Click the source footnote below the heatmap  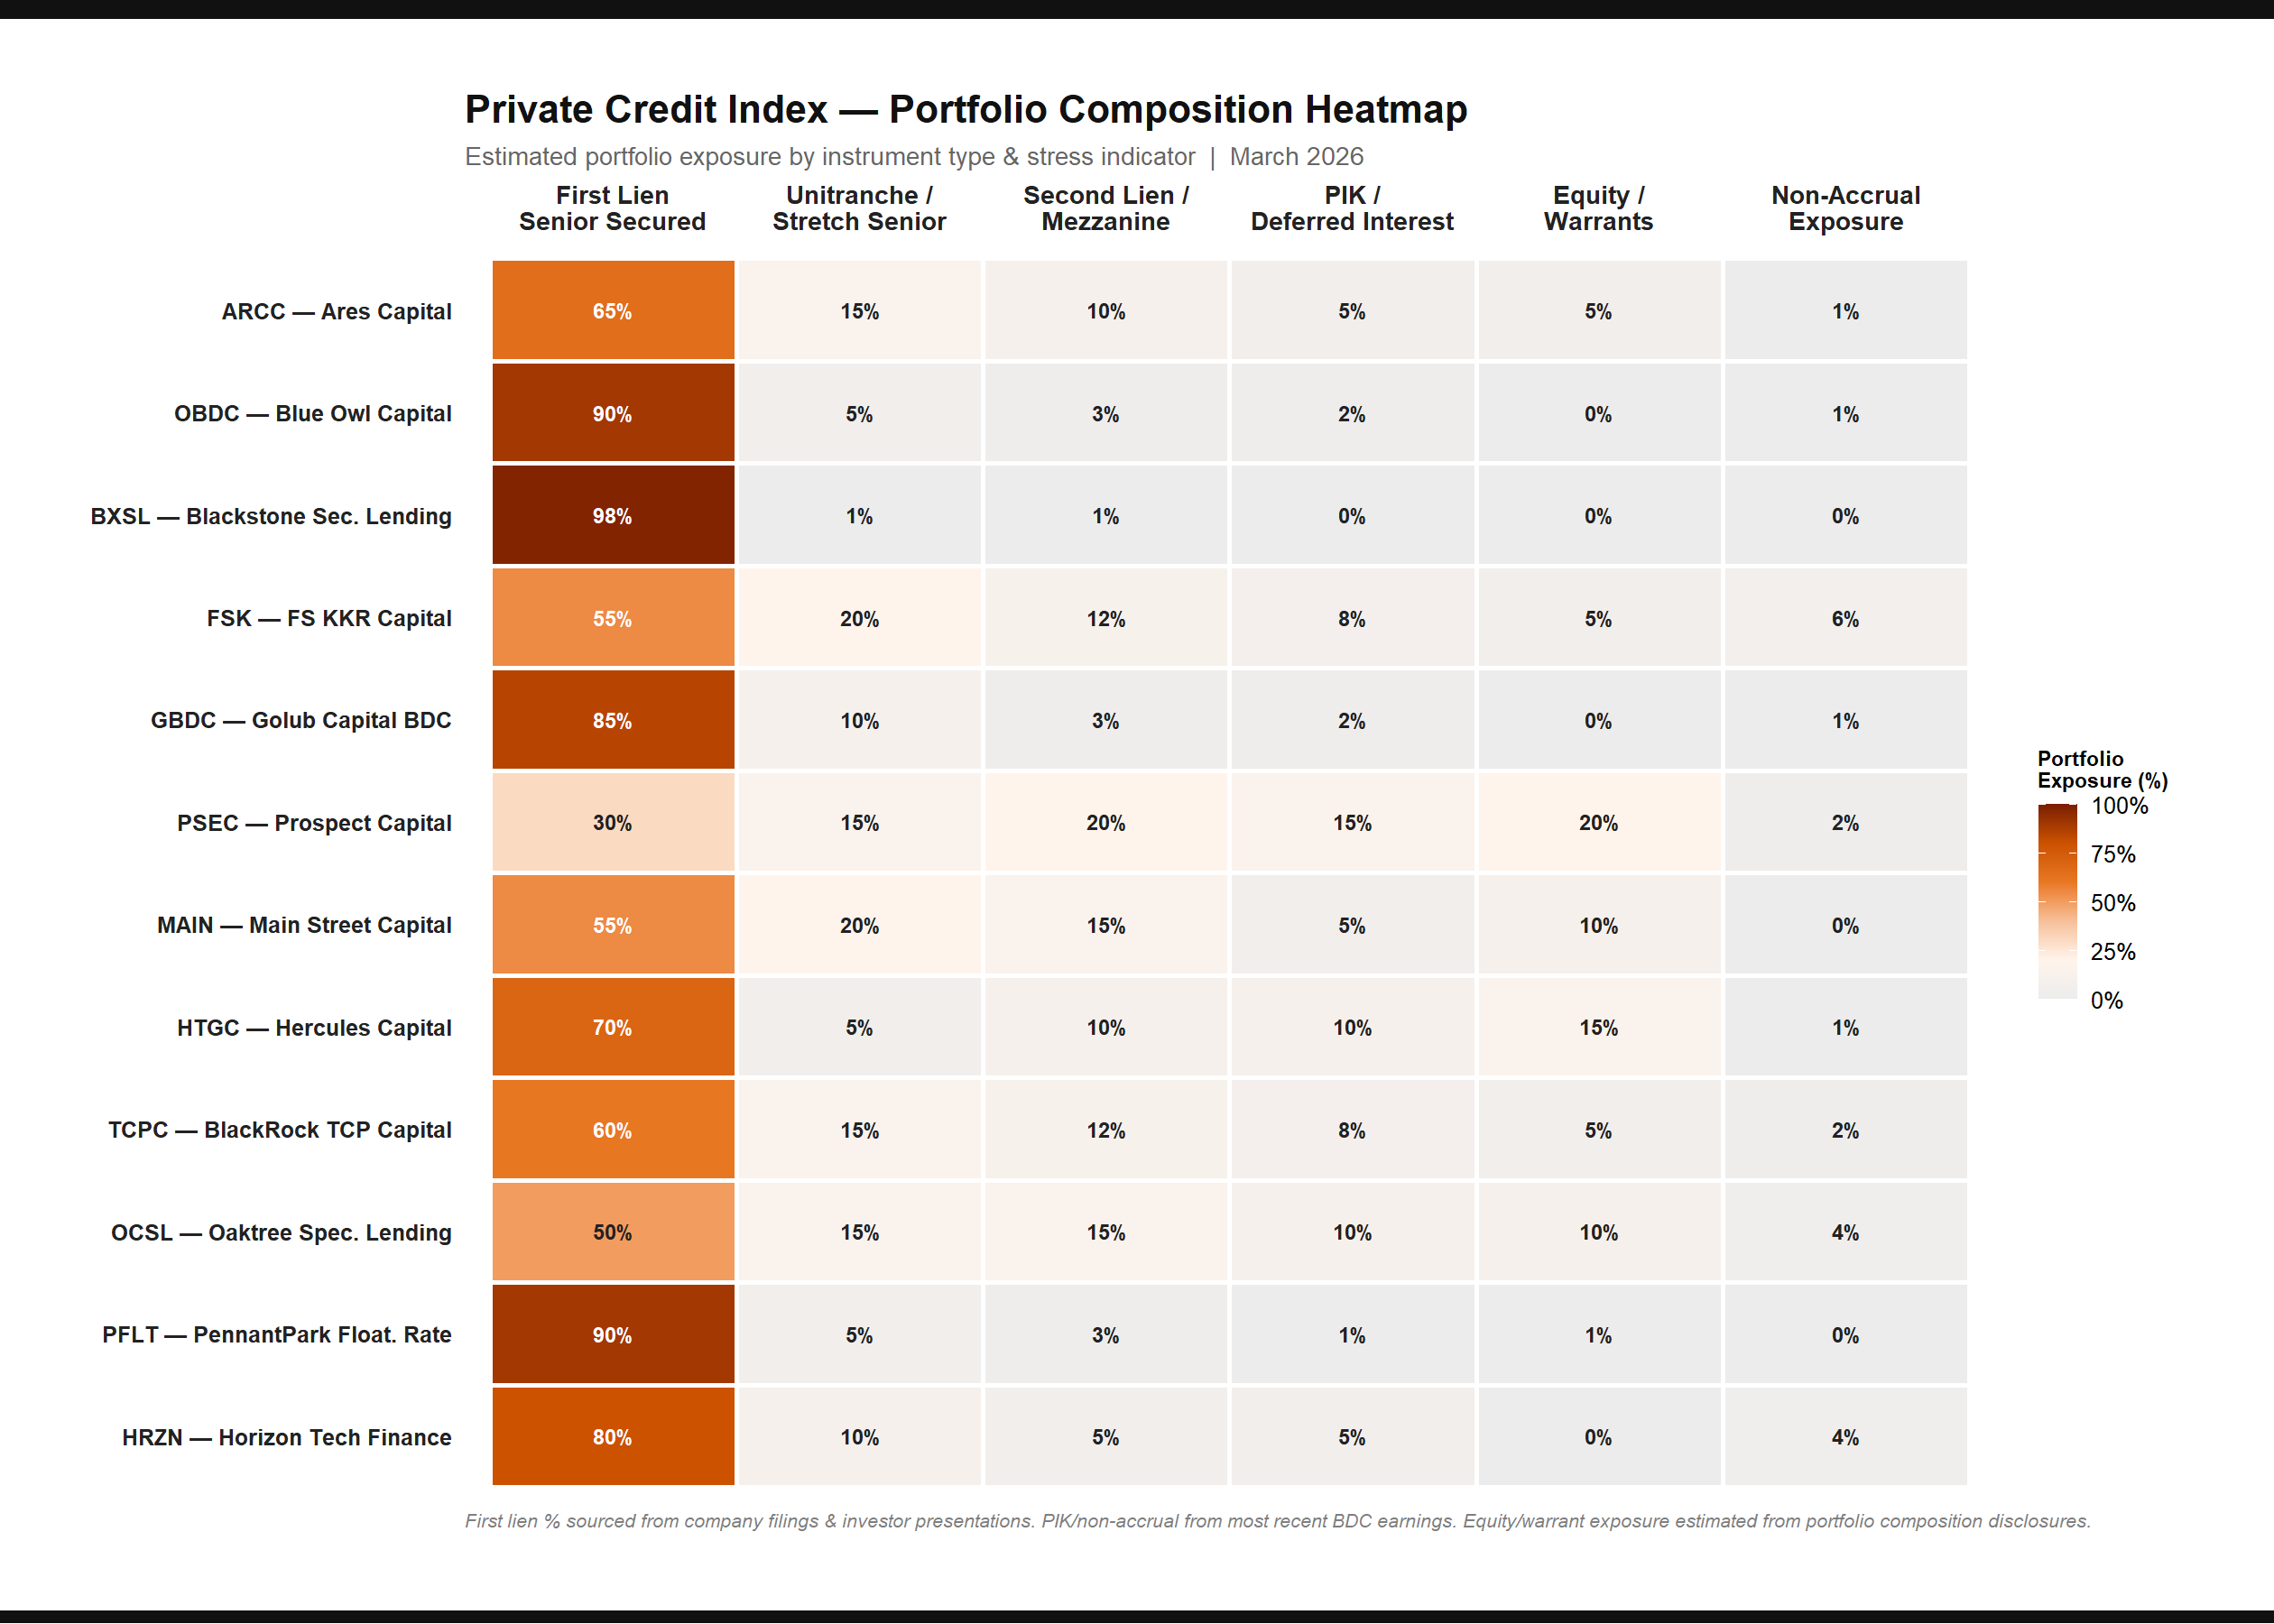[1277, 1520]
